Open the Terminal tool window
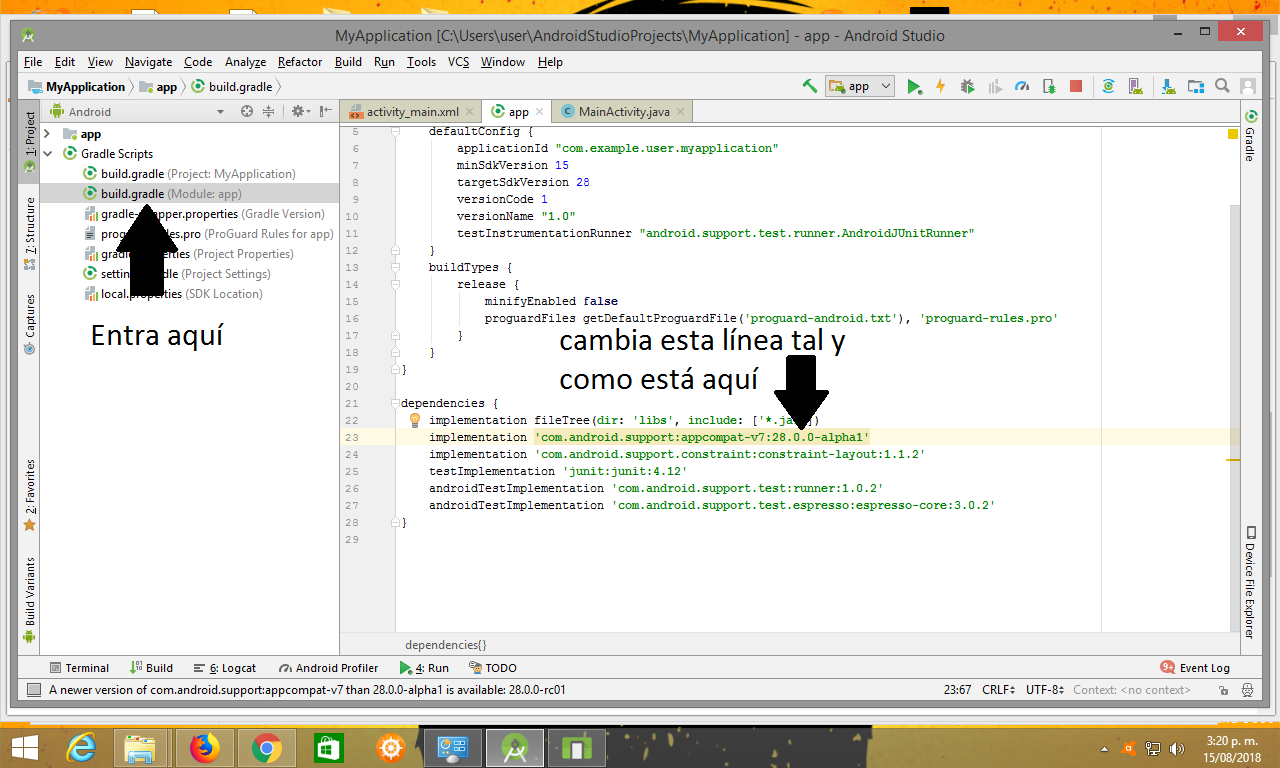This screenshot has width=1280, height=768. [x=79, y=668]
